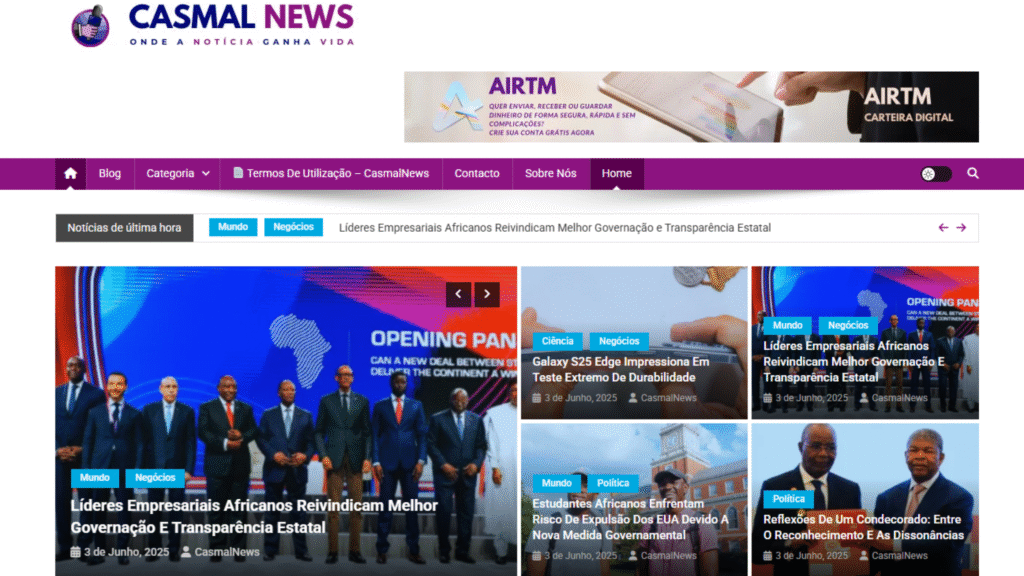Viewport: 1024px width, 576px height.
Task: Open CasmalNews author link on main slide
Action: click(220, 552)
